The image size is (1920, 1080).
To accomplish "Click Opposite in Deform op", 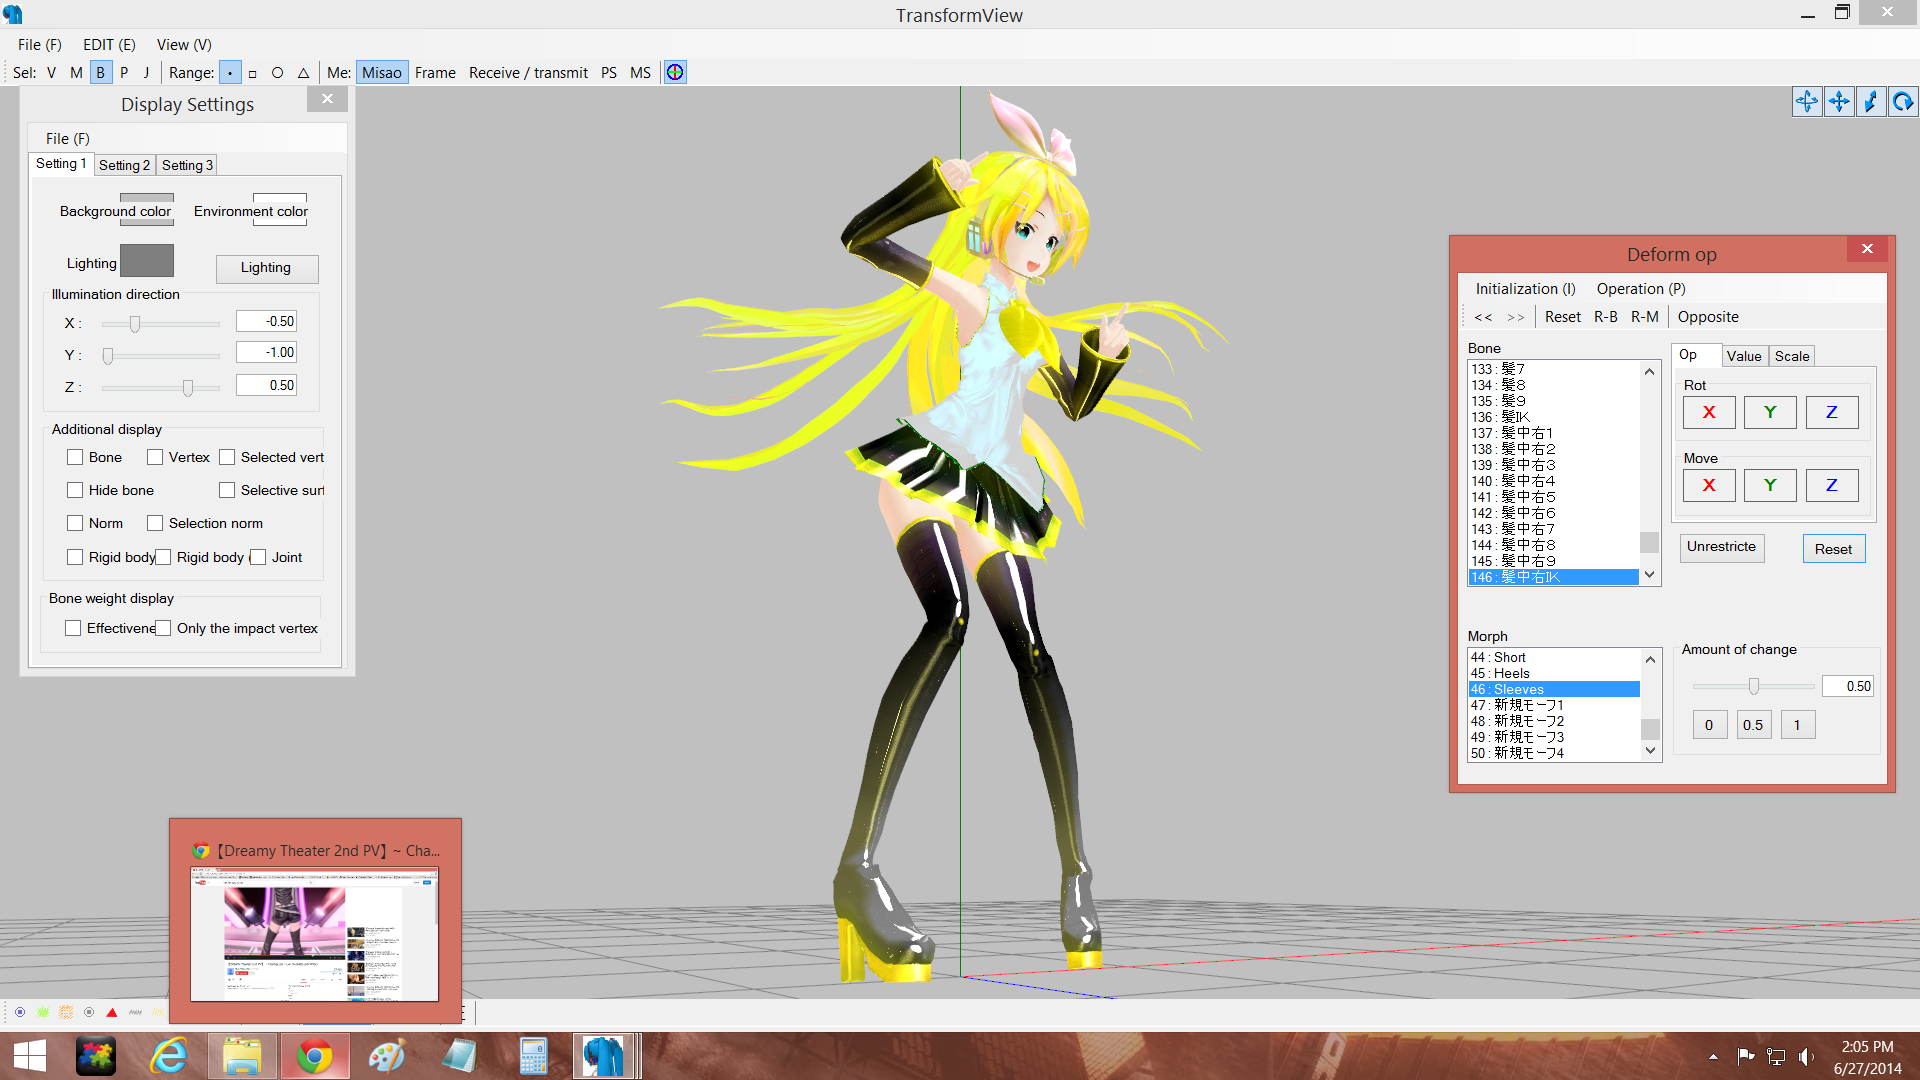I will (x=1708, y=316).
